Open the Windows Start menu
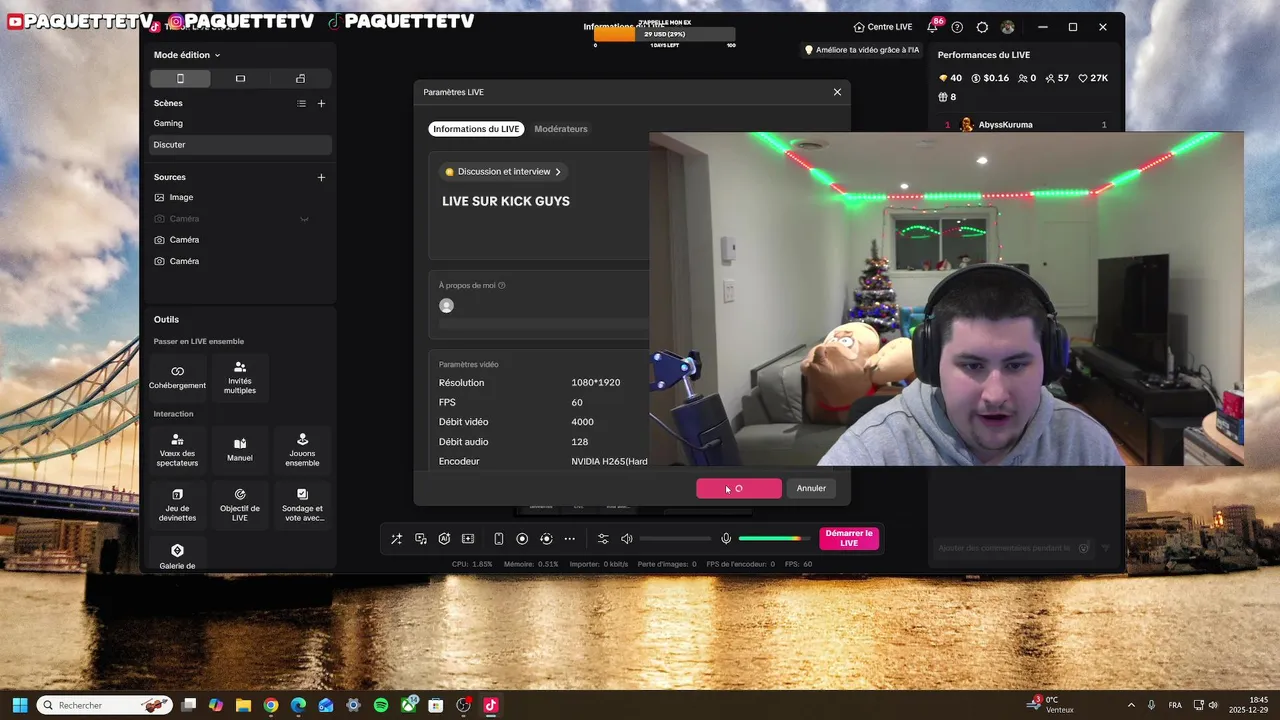Viewport: 1280px width, 720px height. pyautogui.click(x=20, y=705)
